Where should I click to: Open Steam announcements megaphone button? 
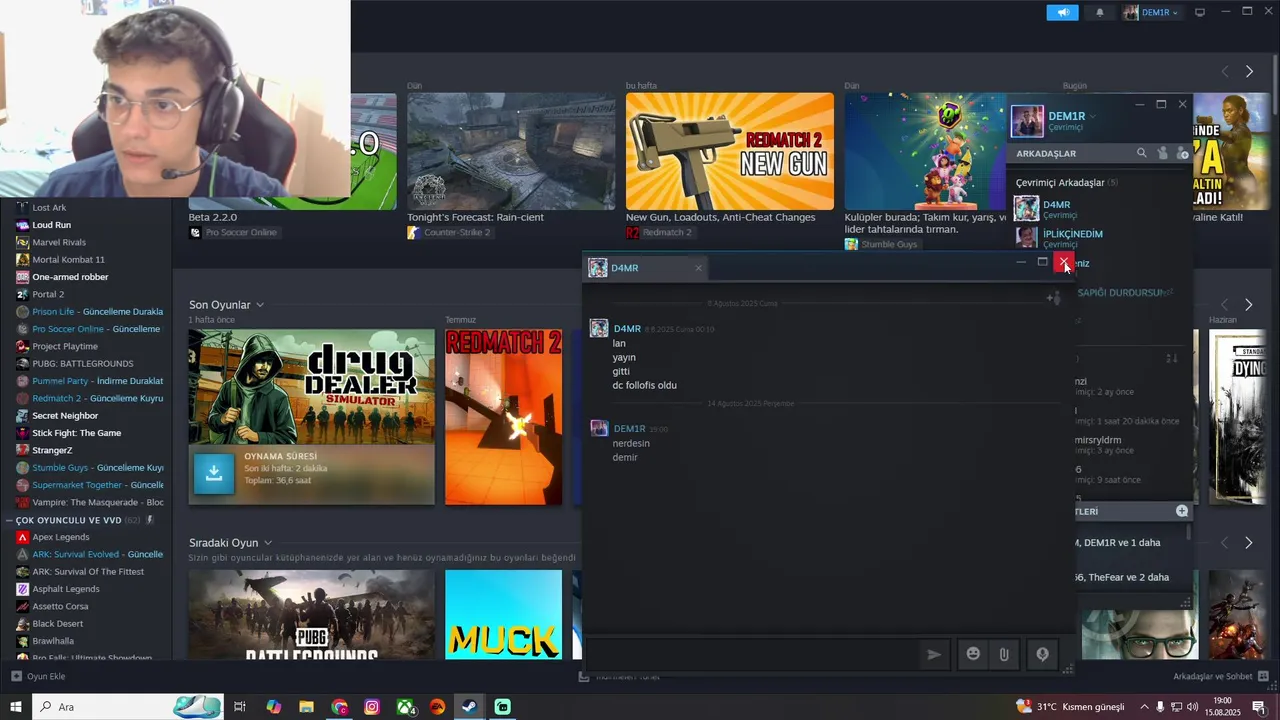[1062, 12]
